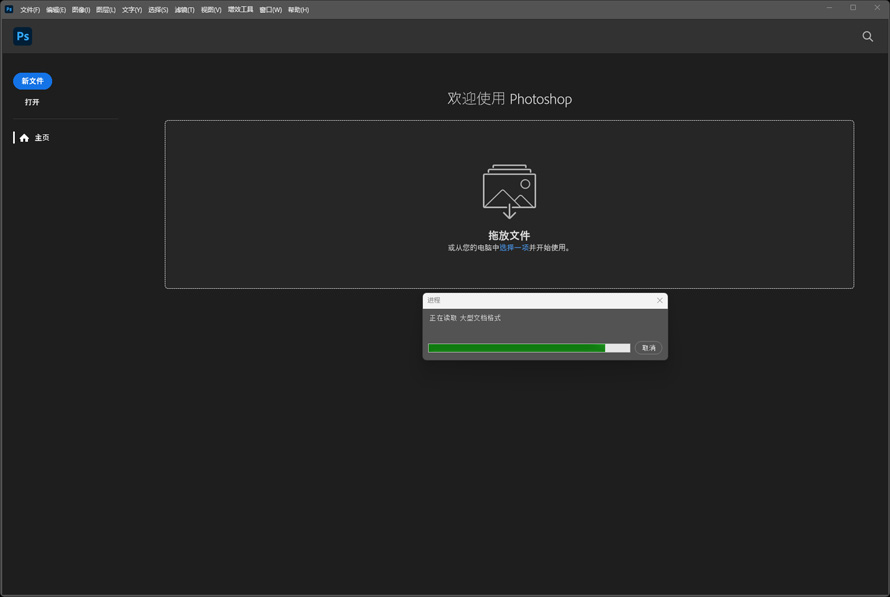Click the small Ps icon in title bar
This screenshot has width=890, height=597.
point(9,9)
